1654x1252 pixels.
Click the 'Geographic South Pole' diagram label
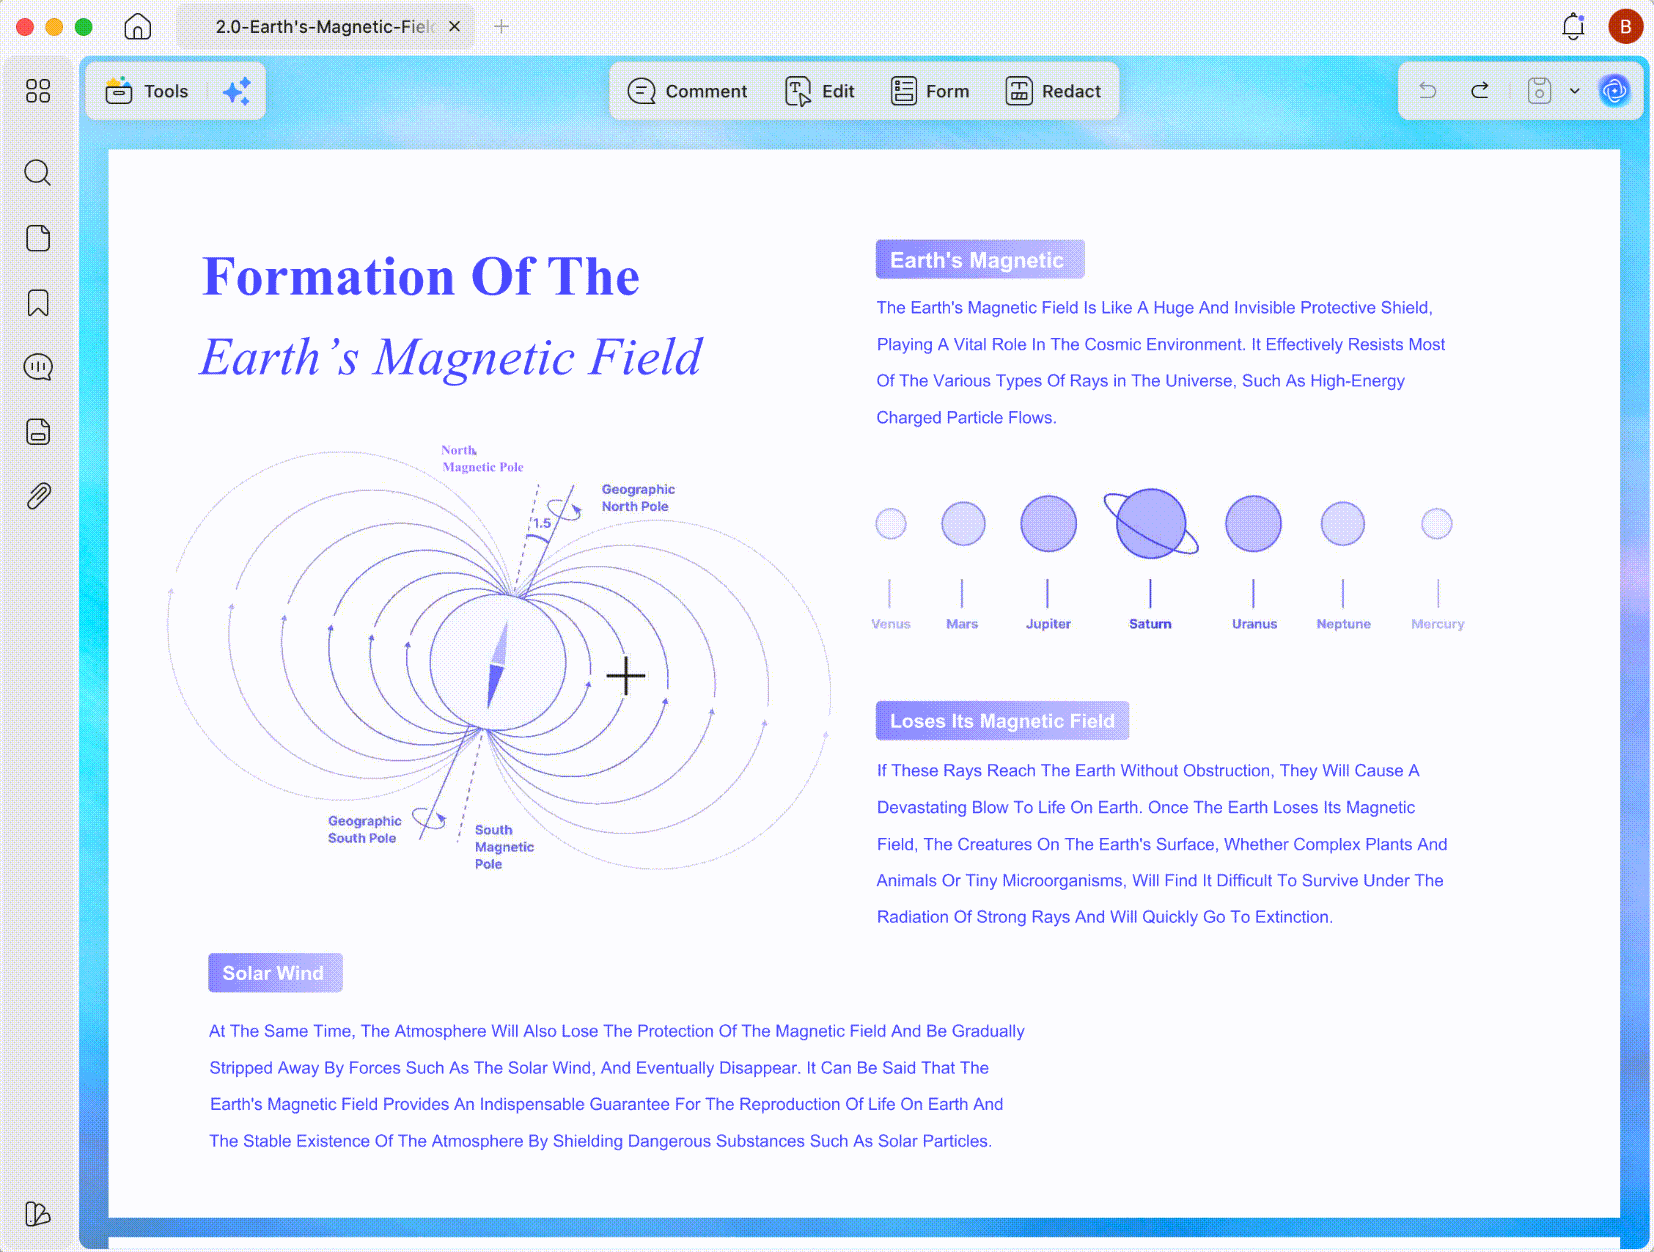[x=364, y=830]
